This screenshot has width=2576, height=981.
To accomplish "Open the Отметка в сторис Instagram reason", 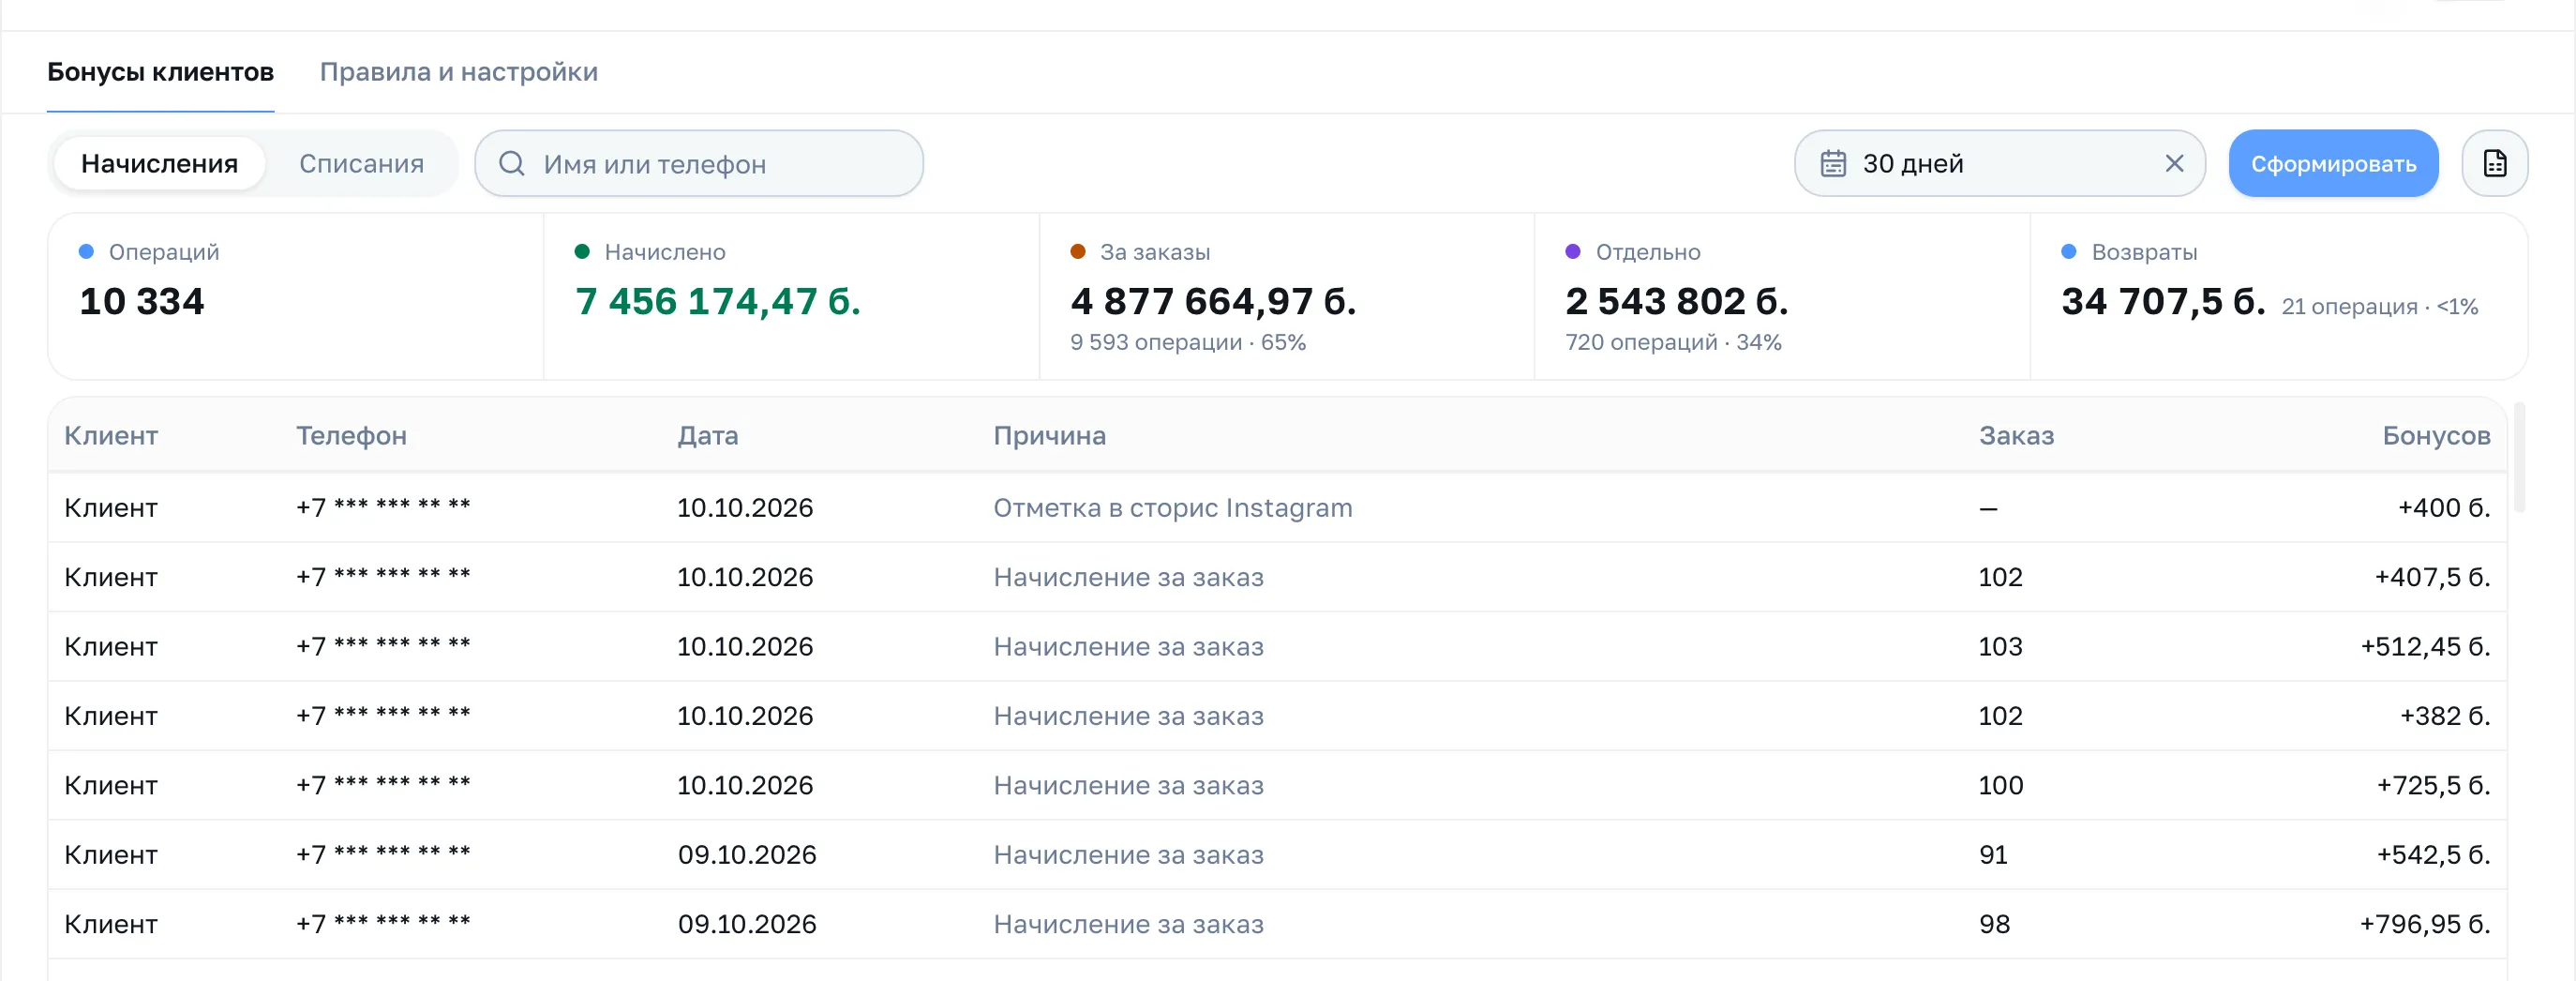I will [1172, 507].
